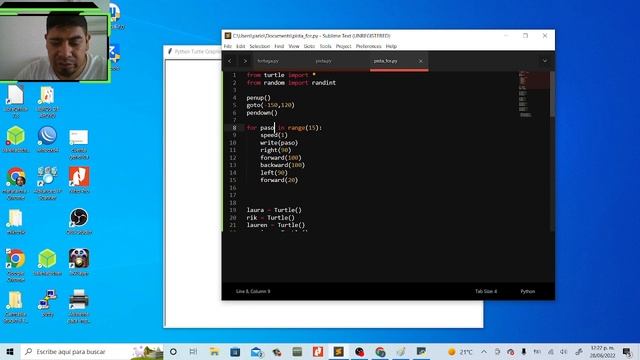Open the Edit menu in Sublime Text

pos(240,46)
